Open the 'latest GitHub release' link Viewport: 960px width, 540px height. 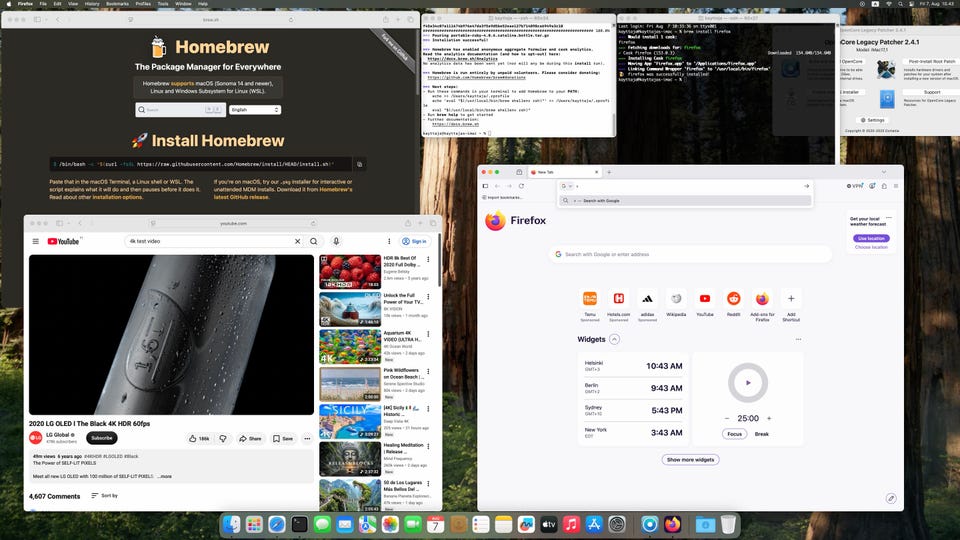point(241,197)
